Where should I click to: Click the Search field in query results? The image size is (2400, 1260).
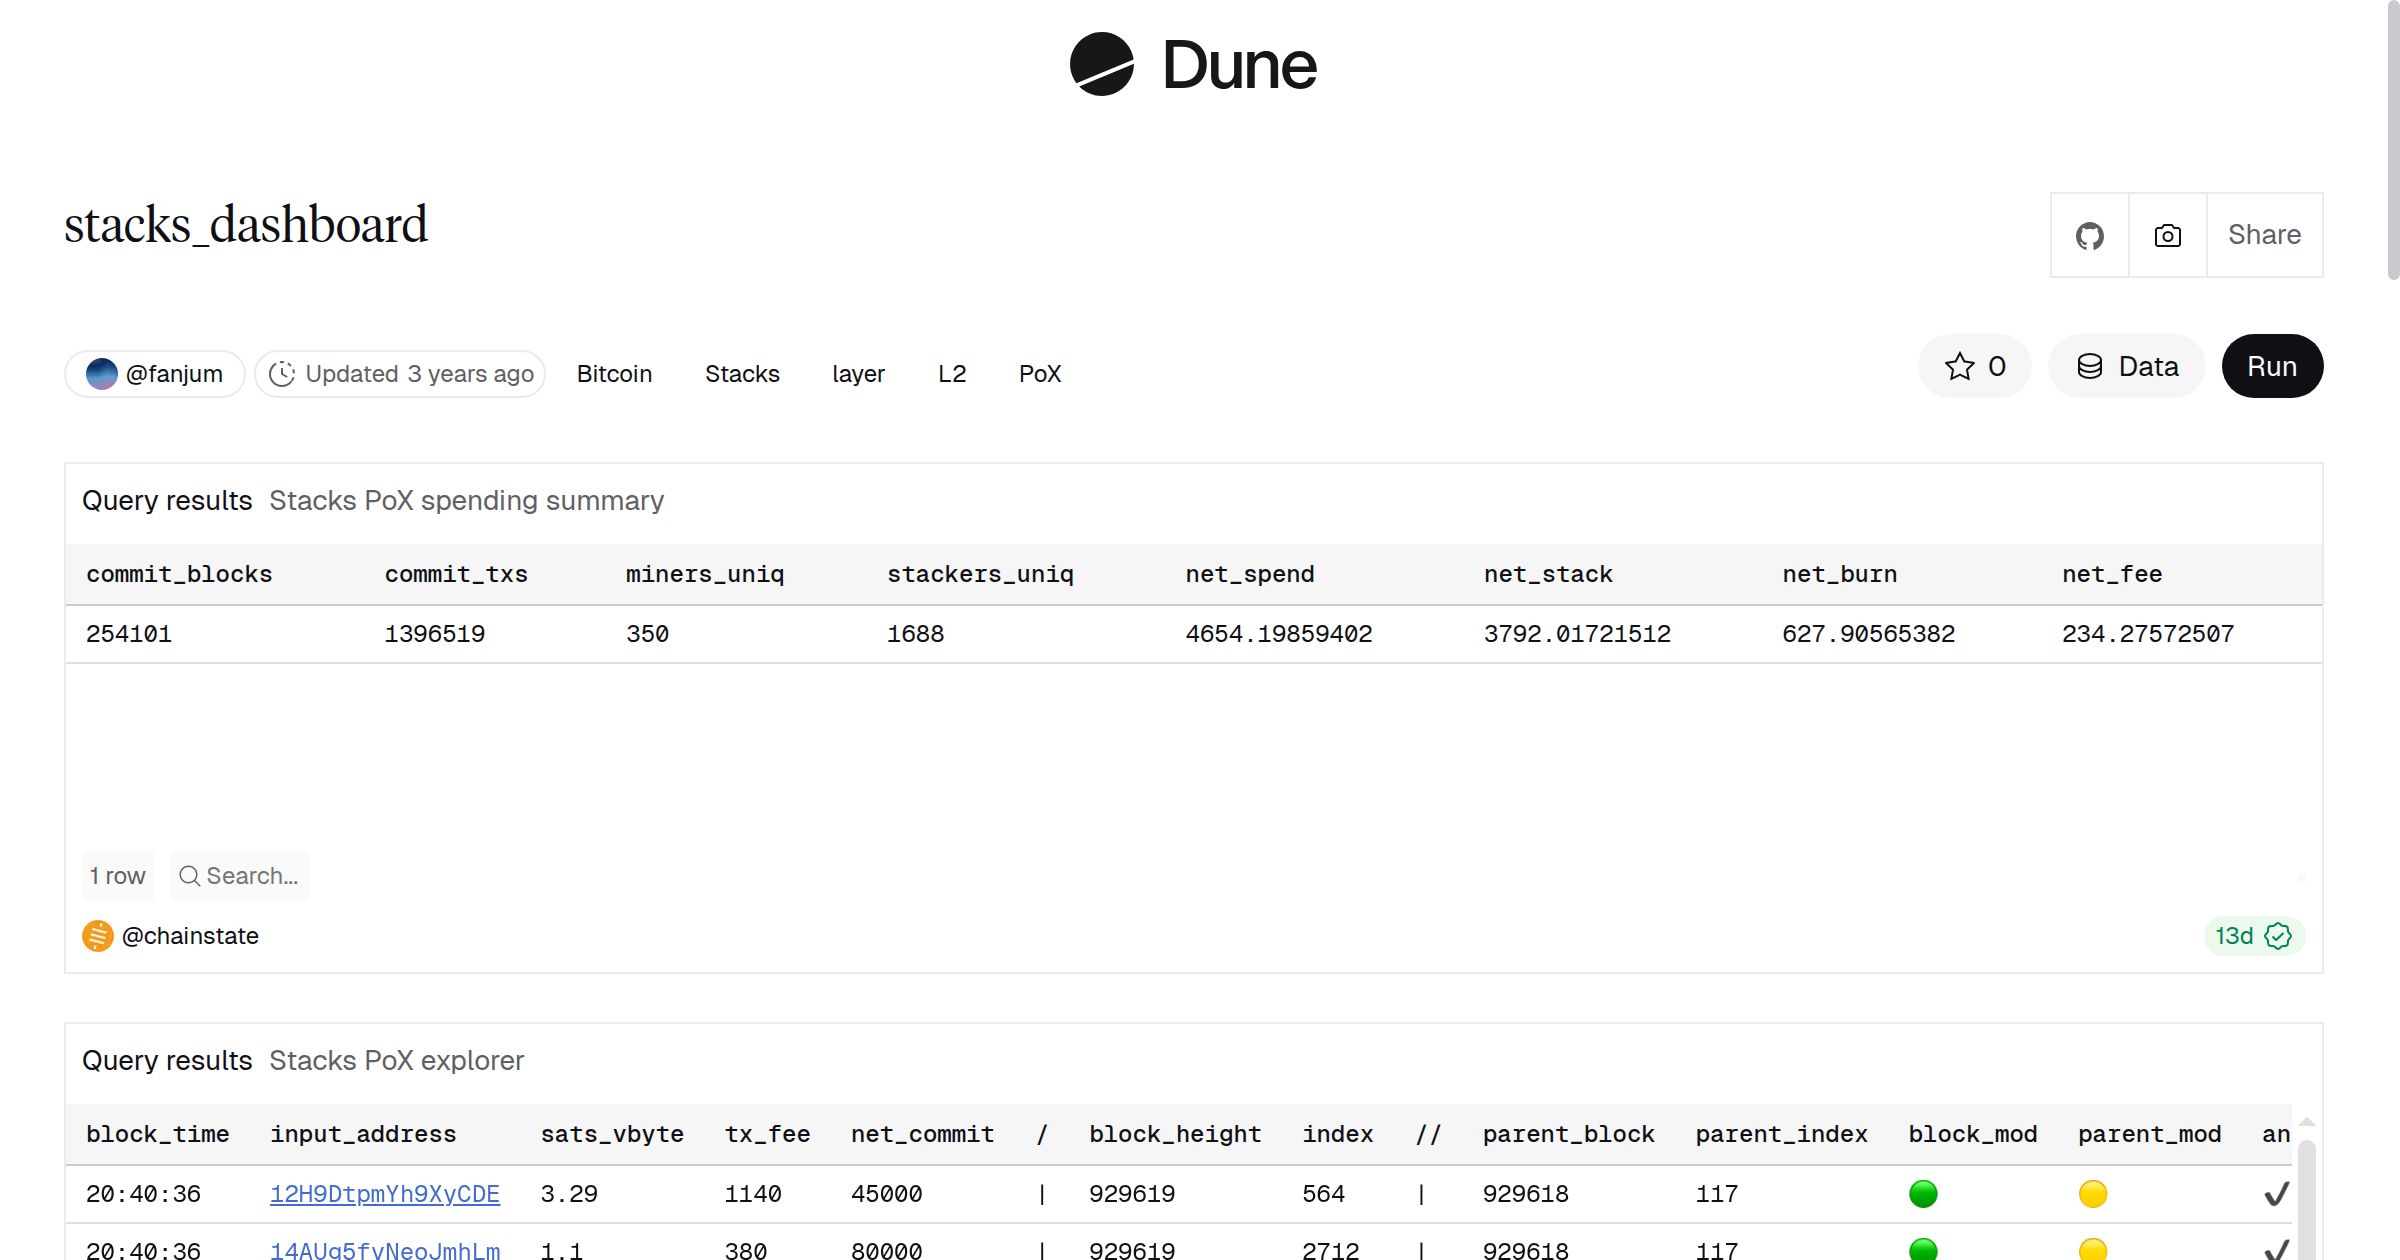(240, 875)
